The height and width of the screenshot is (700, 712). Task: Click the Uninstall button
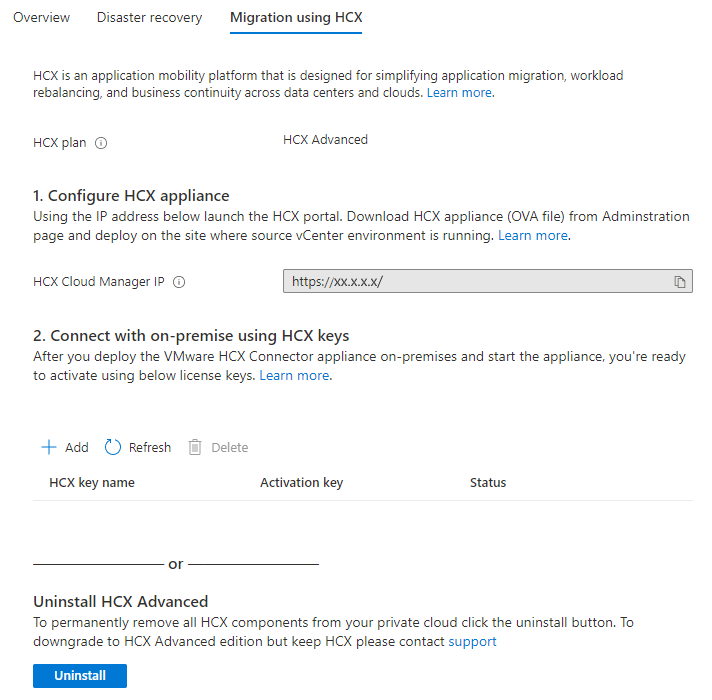80,676
